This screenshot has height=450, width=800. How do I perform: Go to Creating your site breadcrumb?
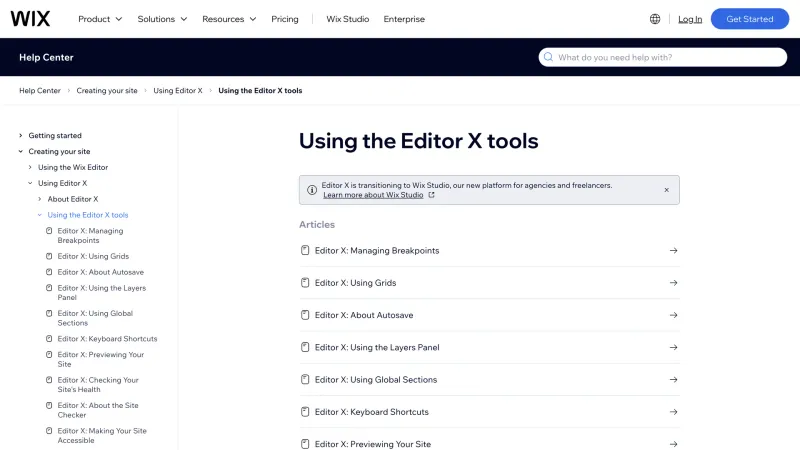[107, 90]
